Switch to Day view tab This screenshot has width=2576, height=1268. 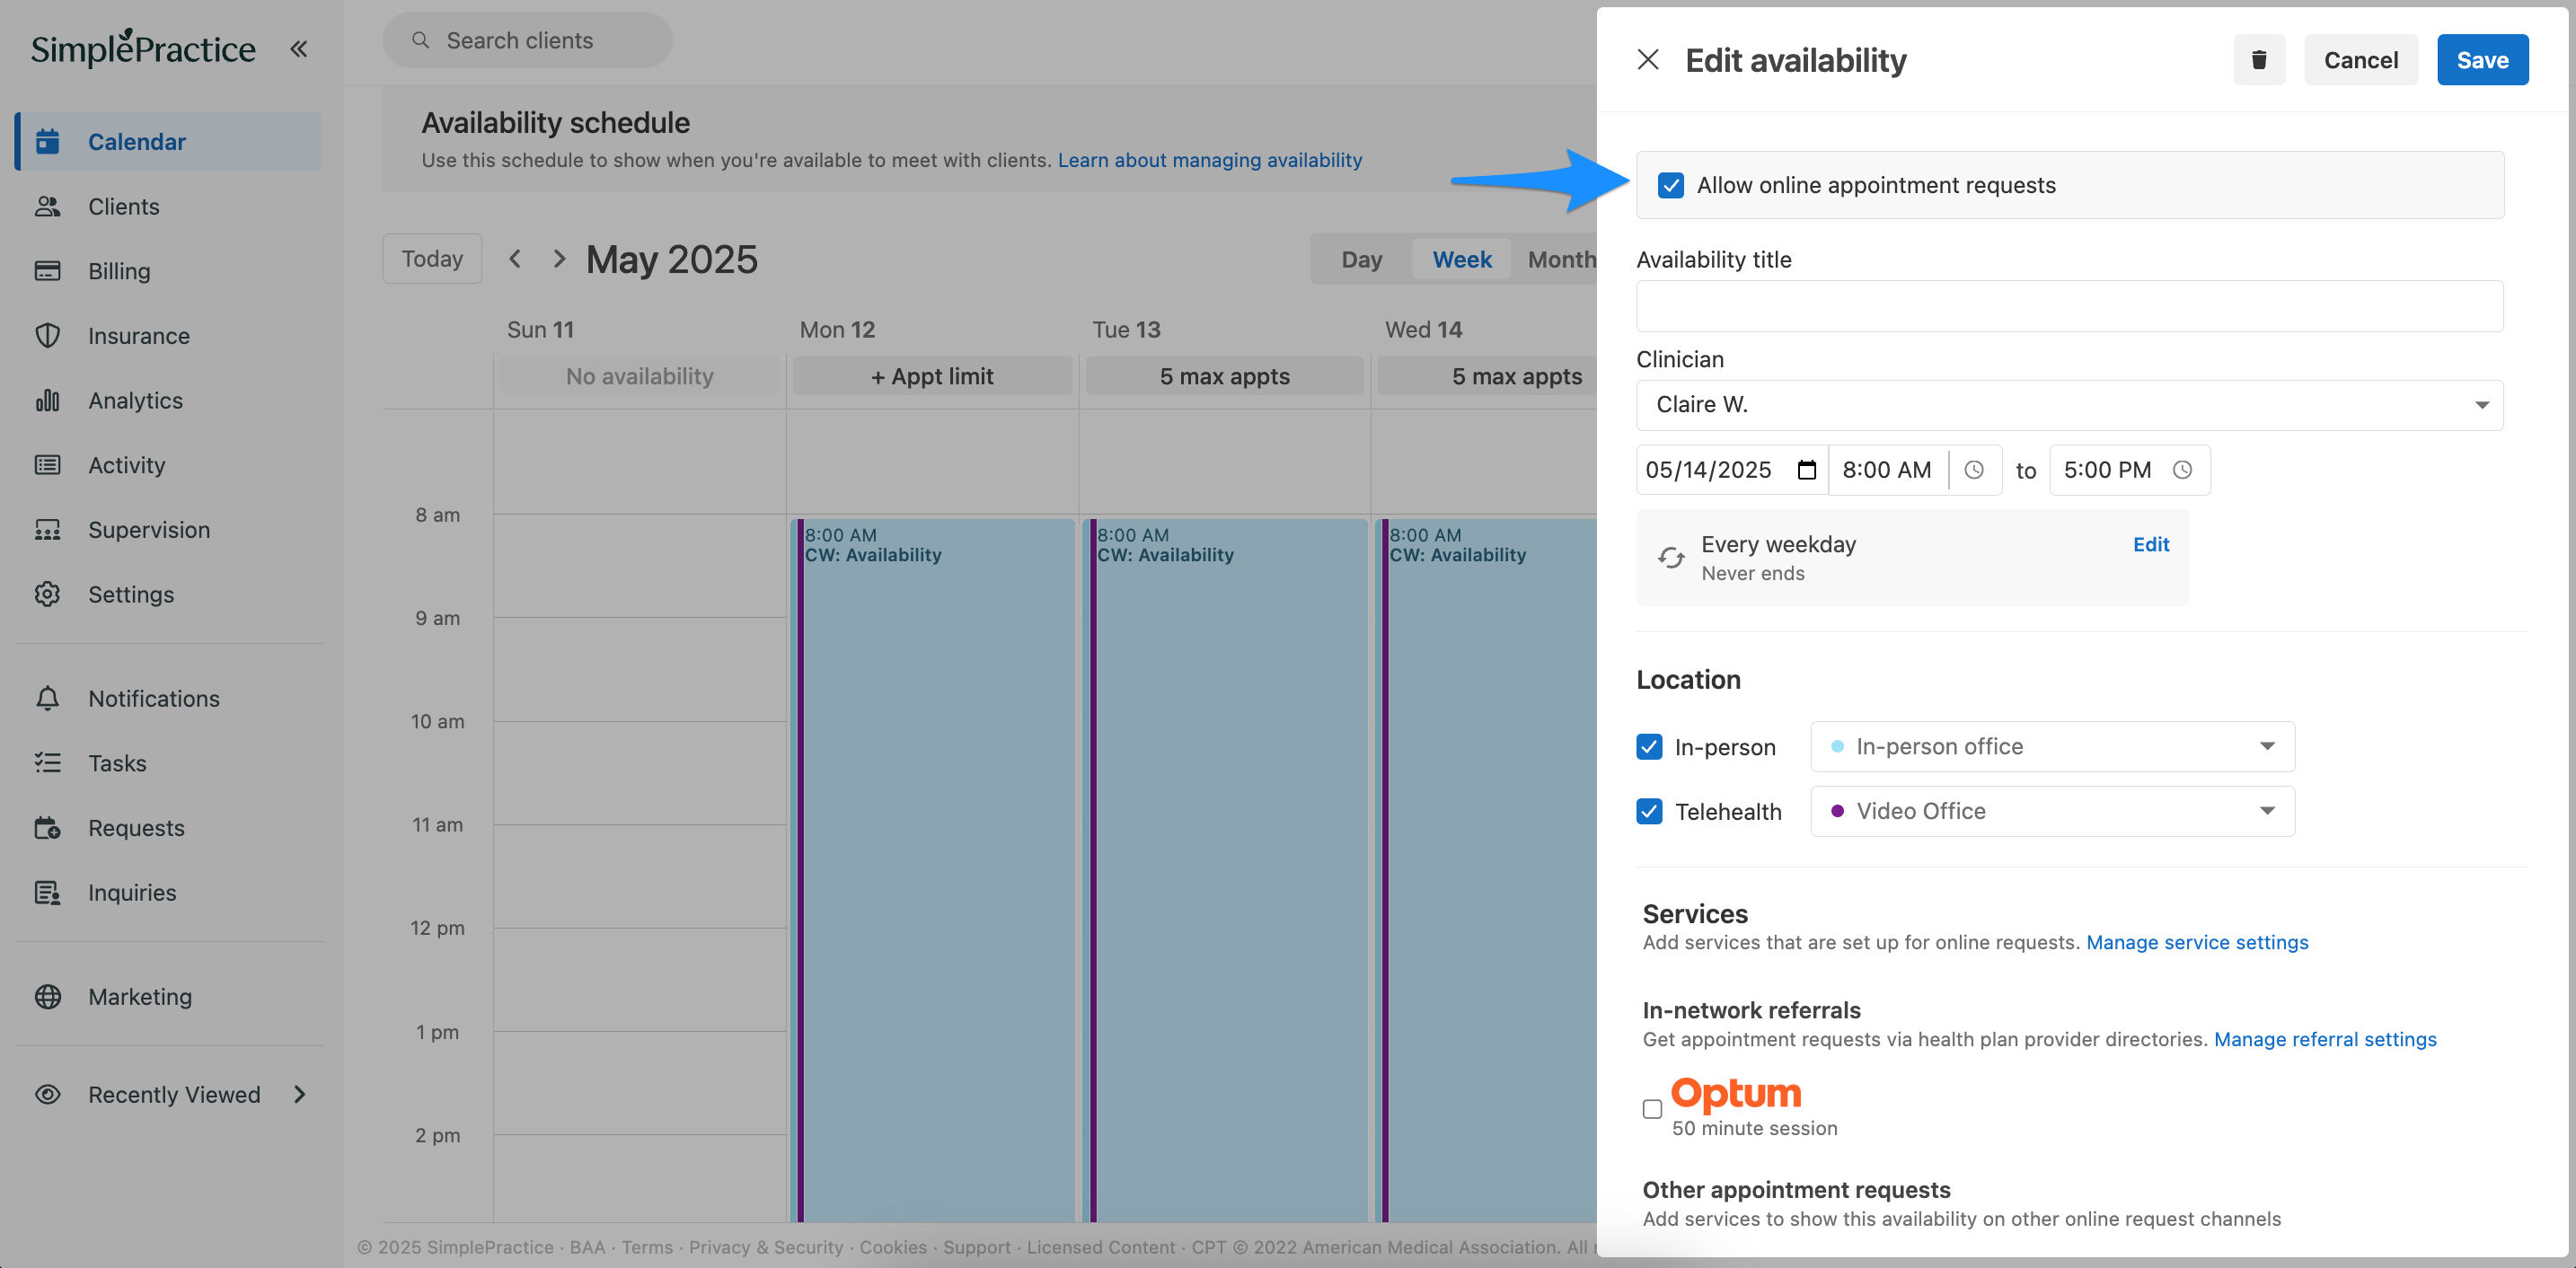tap(1361, 259)
